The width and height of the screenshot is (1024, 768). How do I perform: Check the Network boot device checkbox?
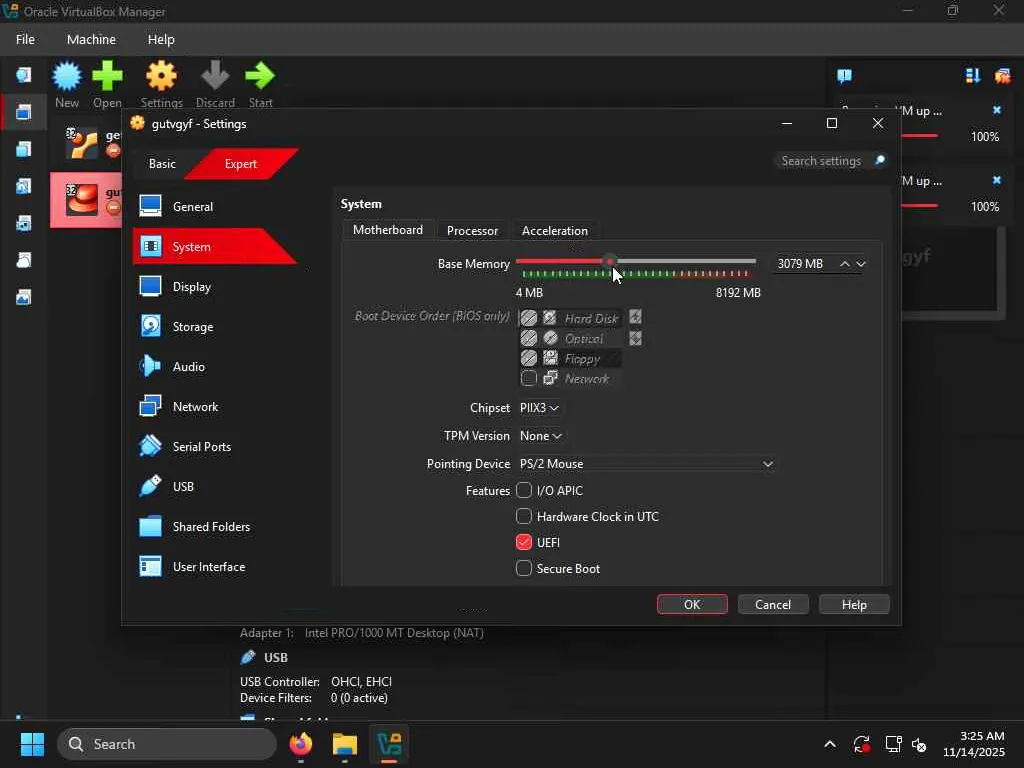(x=528, y=378)
